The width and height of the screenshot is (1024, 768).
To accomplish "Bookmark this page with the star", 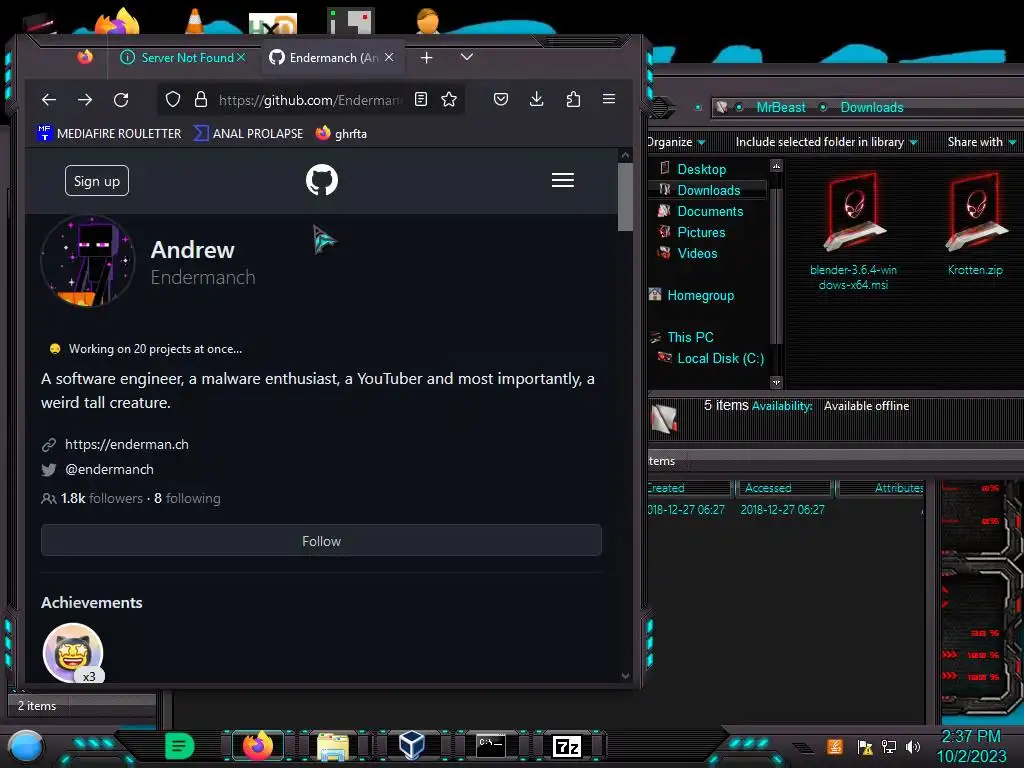I will tap(449, 99).
